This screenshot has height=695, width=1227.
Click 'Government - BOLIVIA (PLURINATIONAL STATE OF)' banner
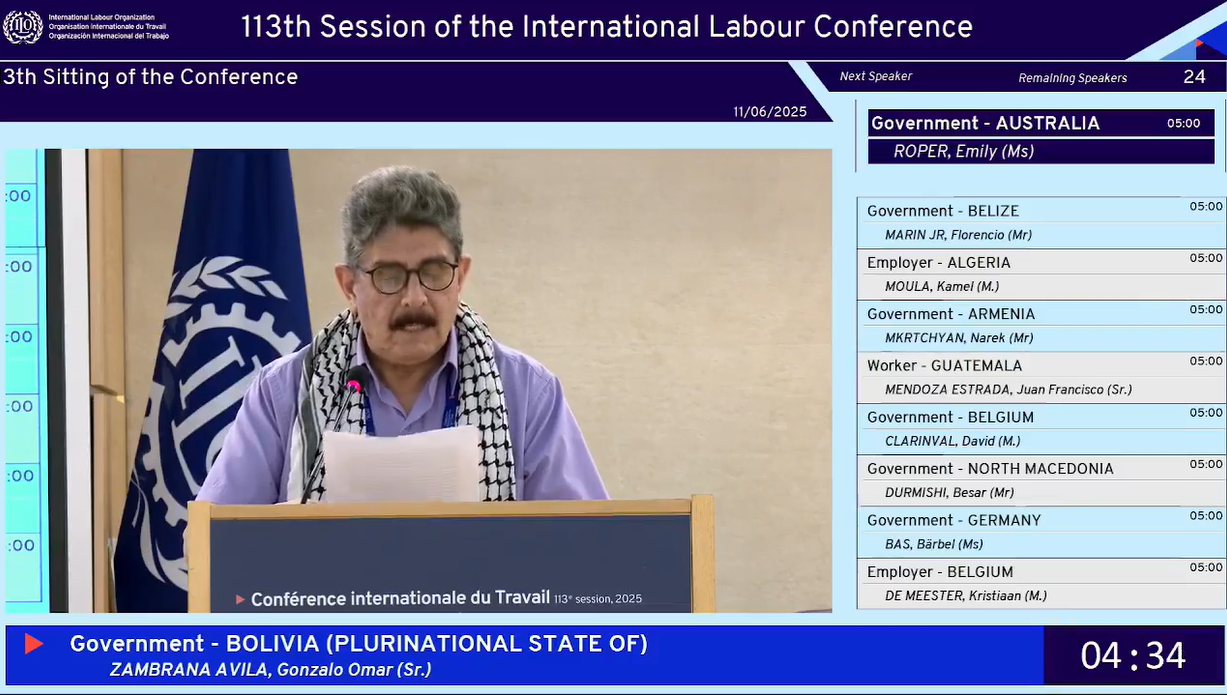click(359, 644)
